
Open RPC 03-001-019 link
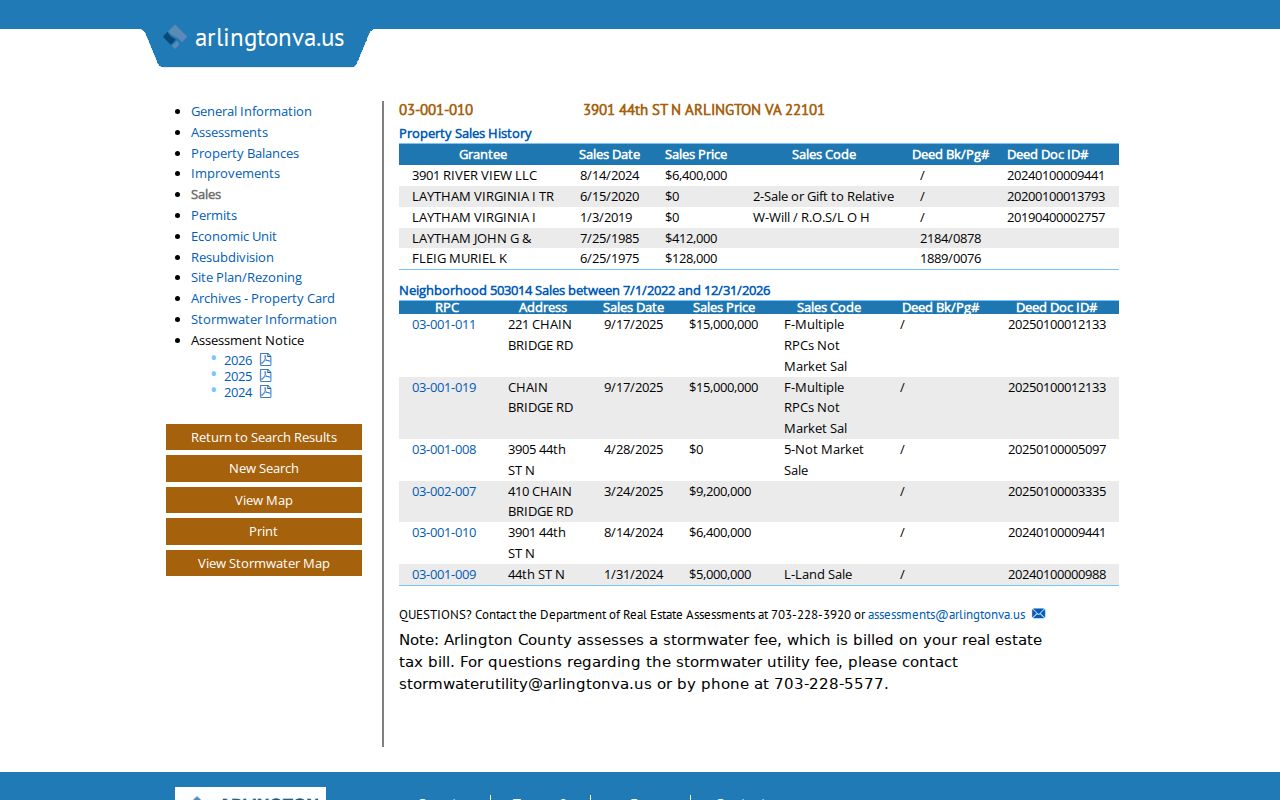(x=444, y=387)
